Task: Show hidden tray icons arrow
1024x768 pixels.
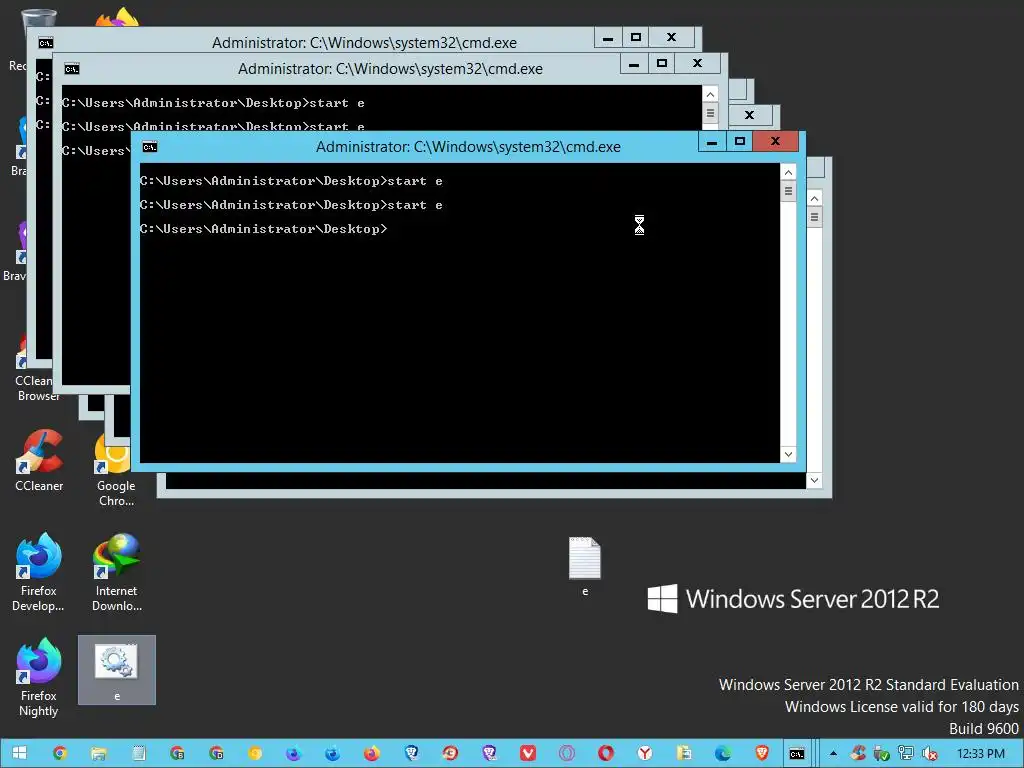Action: [x=833, y=754]
